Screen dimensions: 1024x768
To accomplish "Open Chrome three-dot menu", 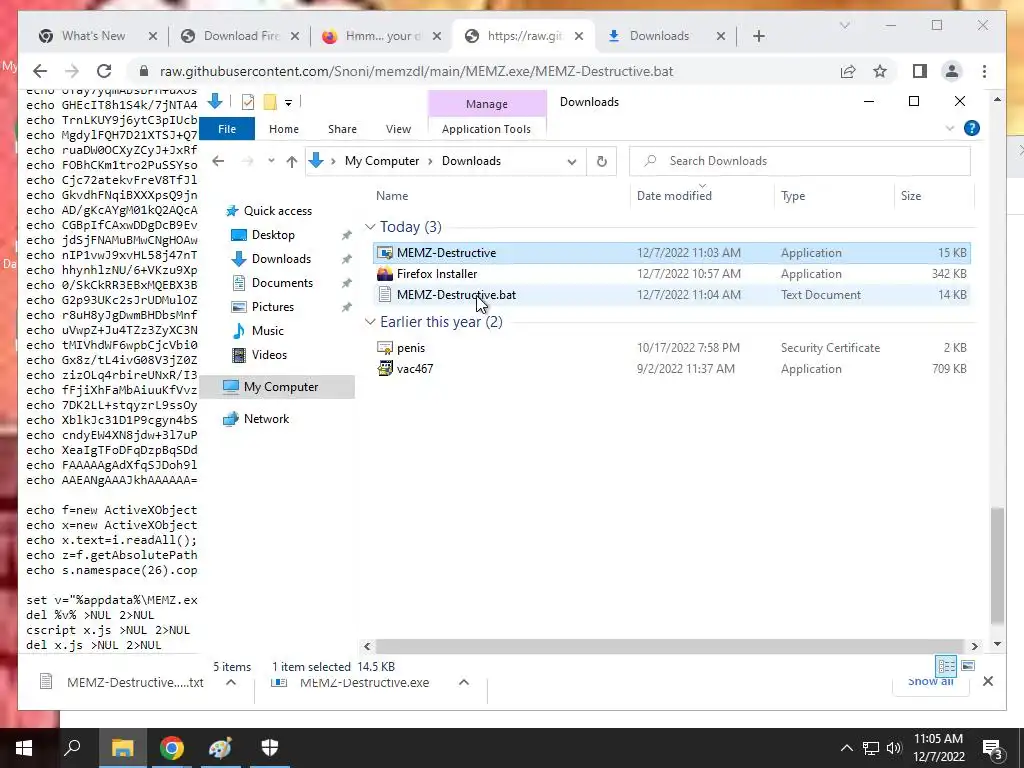I will [x=984, y=71].
